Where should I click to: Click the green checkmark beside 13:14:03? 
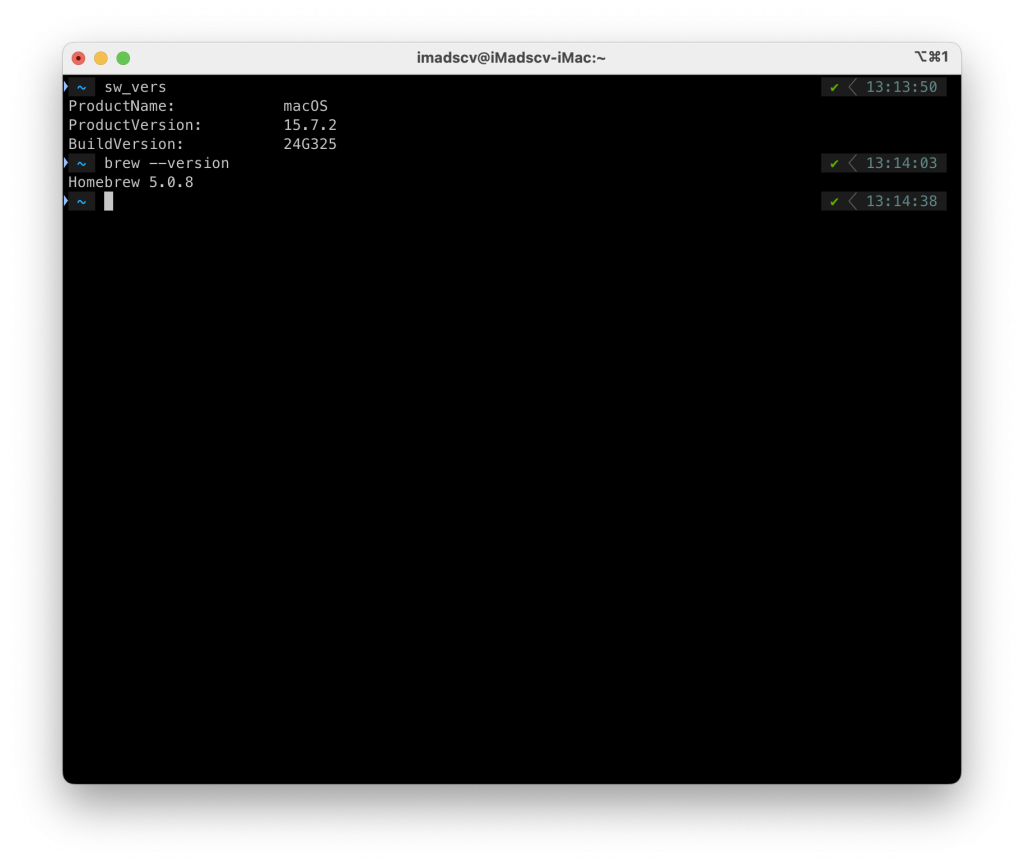[x=834, y=164]
